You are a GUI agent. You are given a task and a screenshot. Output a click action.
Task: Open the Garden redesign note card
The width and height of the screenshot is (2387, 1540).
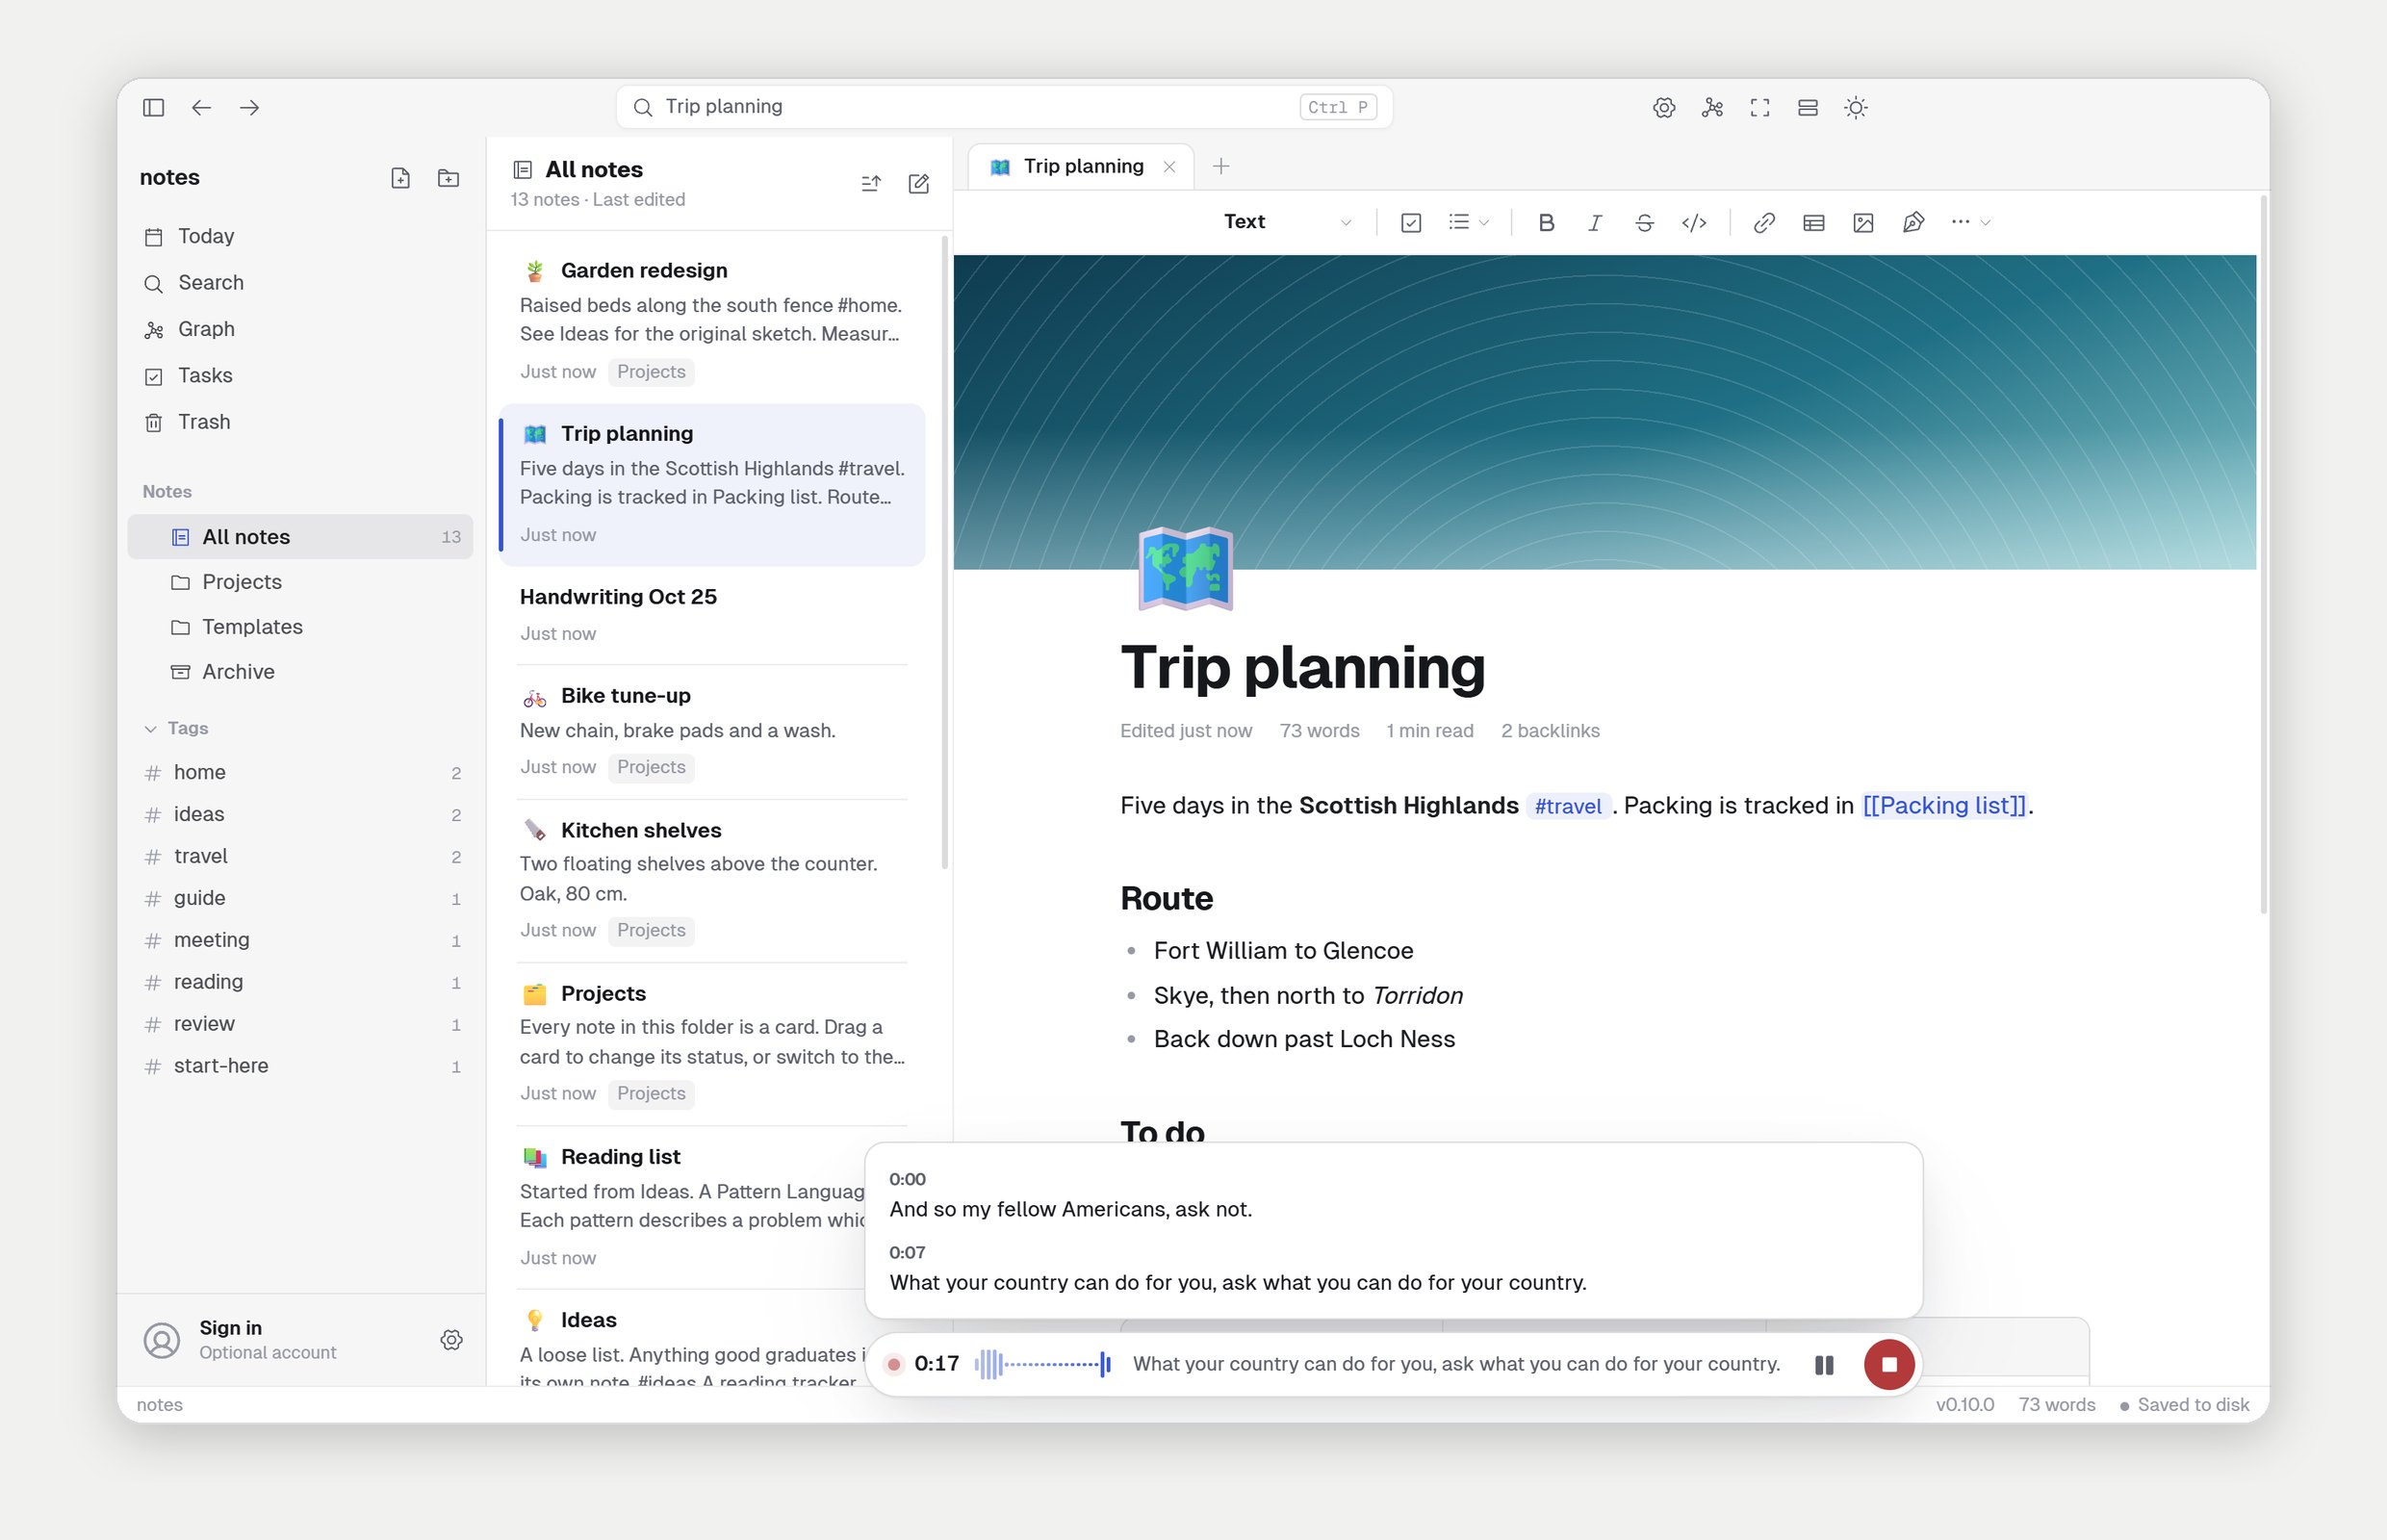712,322
